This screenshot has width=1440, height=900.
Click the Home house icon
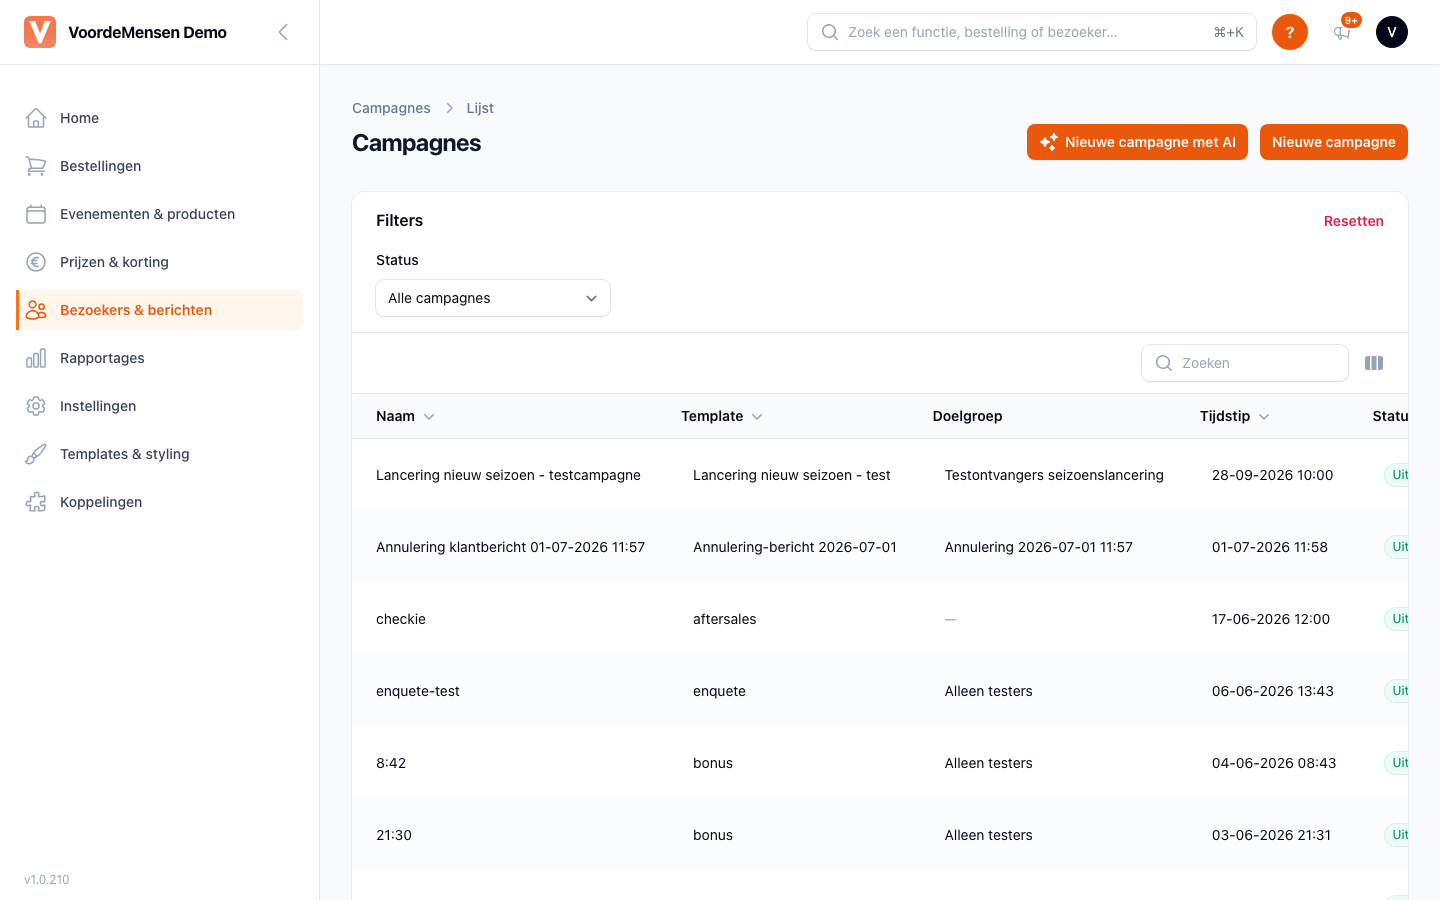click(36, 118)
